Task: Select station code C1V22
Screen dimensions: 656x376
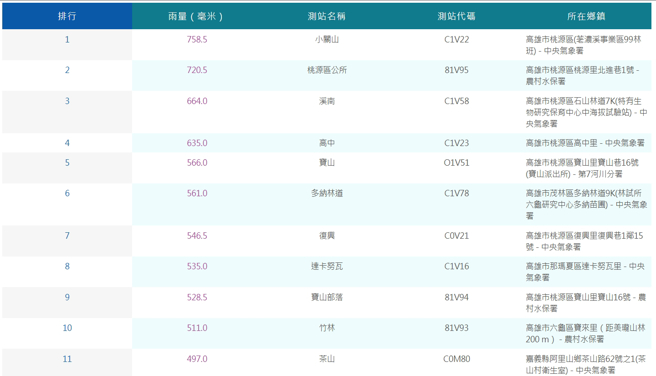Action: coord(456,39)
